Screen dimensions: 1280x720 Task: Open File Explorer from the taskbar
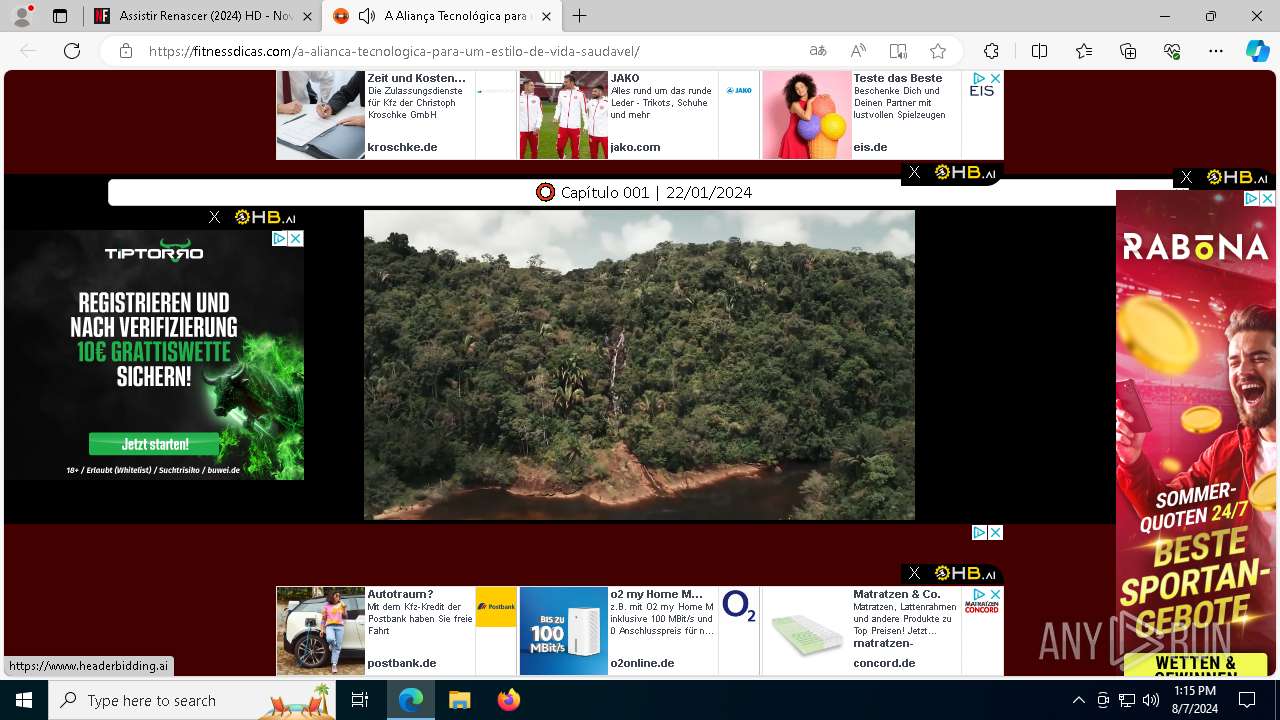(459, 700)
